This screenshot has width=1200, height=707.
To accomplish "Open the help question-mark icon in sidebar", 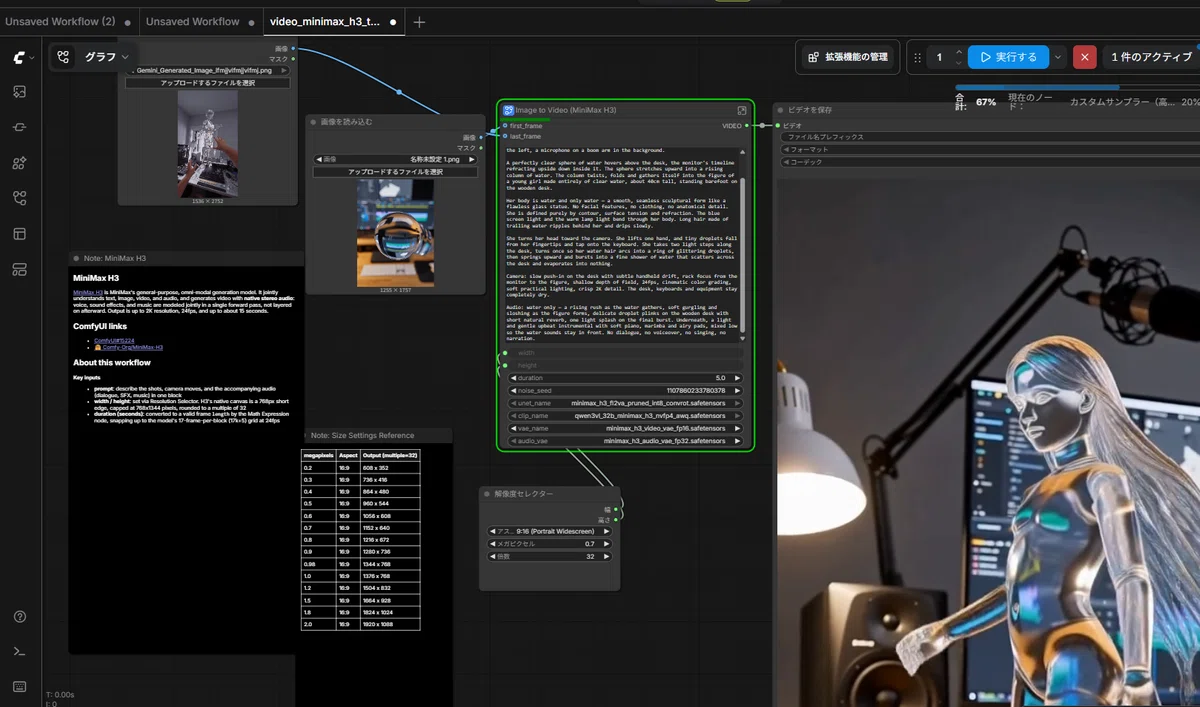I will pos(19,616).
